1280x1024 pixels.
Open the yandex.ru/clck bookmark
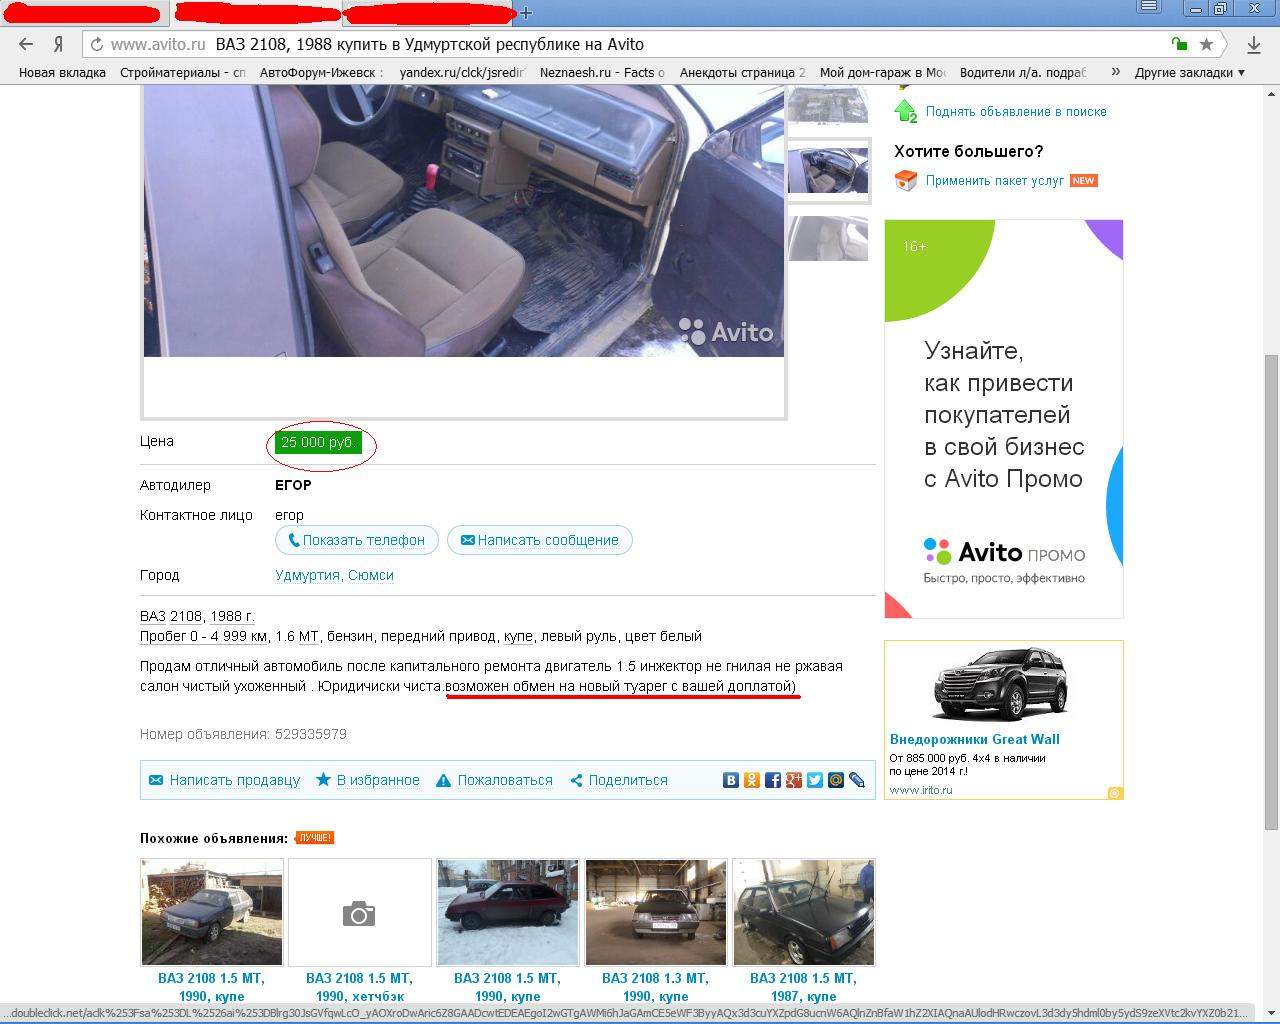coord(462,72)
